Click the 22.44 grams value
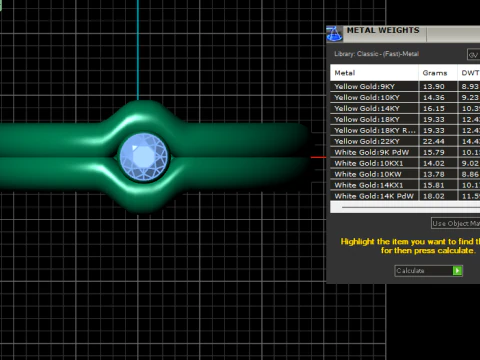Image resolution: width=480 pixels, height=360 pixels. click(434, 142)
